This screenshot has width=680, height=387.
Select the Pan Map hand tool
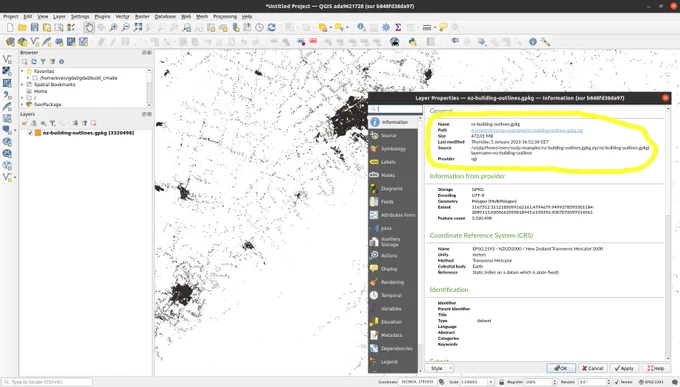[x=89, y=27]
